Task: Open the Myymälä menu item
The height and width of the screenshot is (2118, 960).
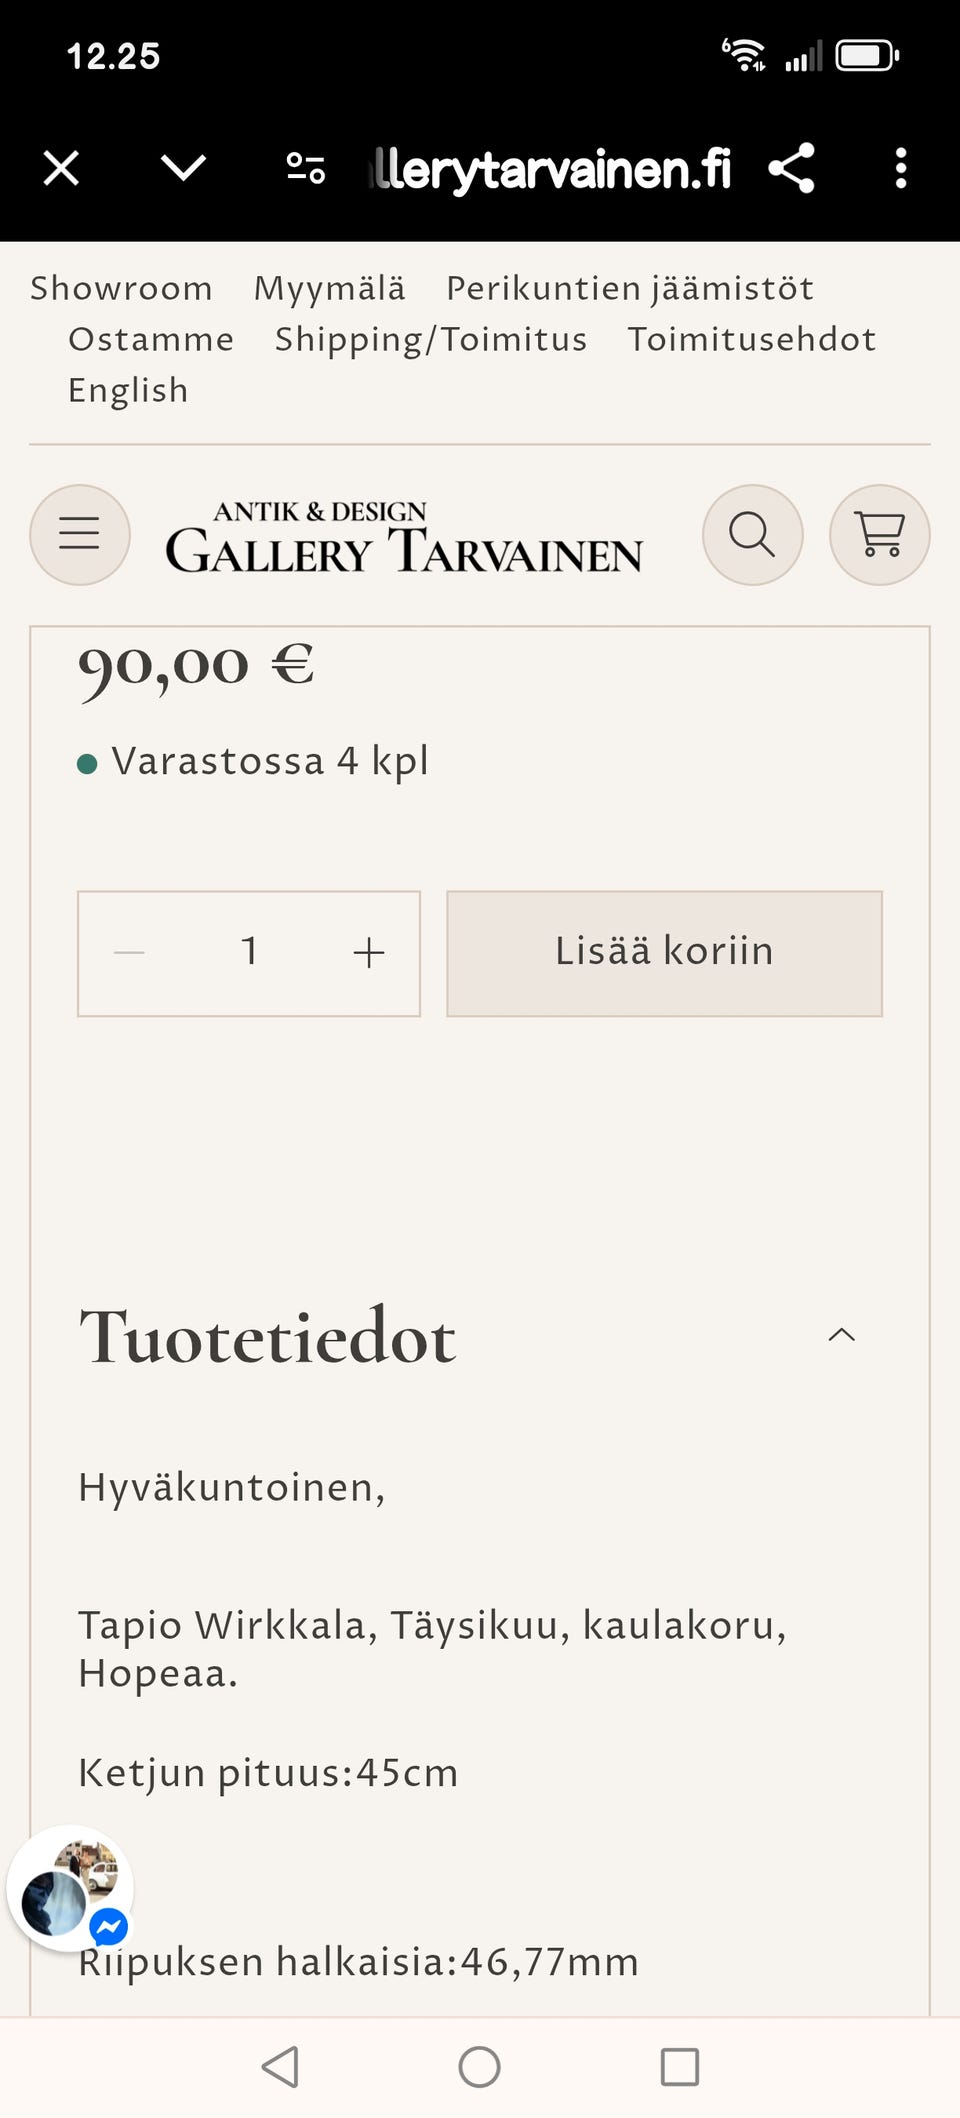Action: pos(330,287)
